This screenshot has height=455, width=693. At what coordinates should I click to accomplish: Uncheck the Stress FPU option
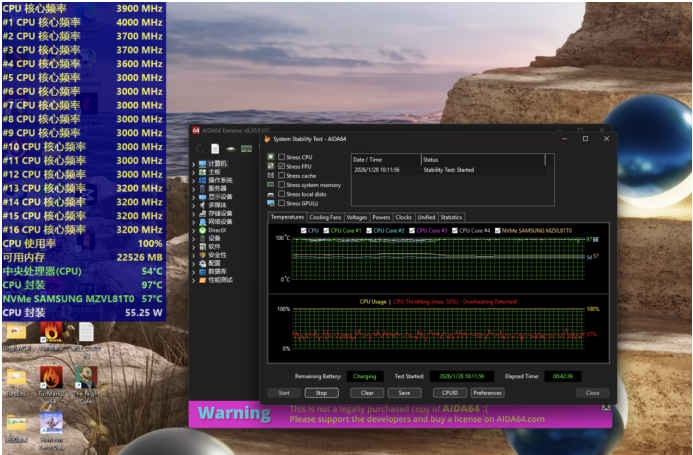[280, 166]
